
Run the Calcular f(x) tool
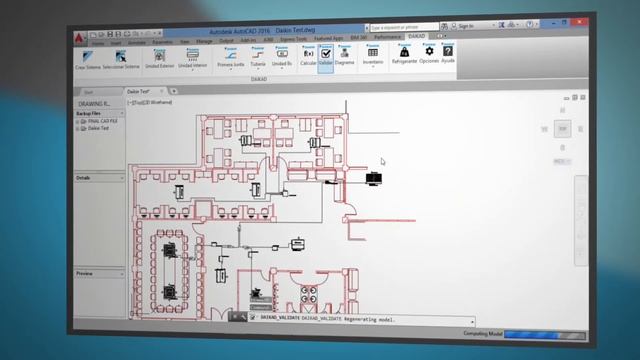coord(308,56)
